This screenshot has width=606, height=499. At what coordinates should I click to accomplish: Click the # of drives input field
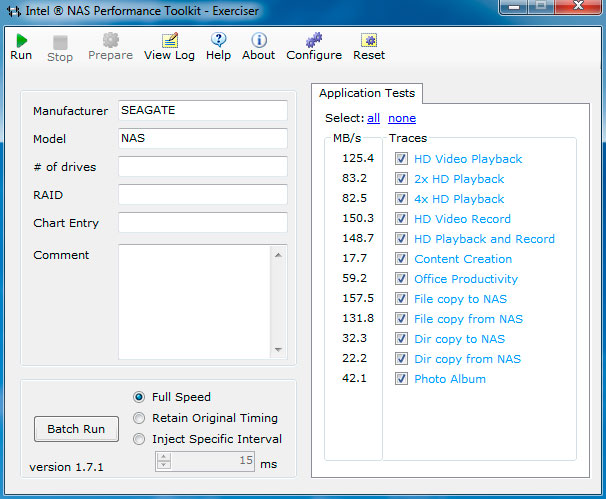202,167
